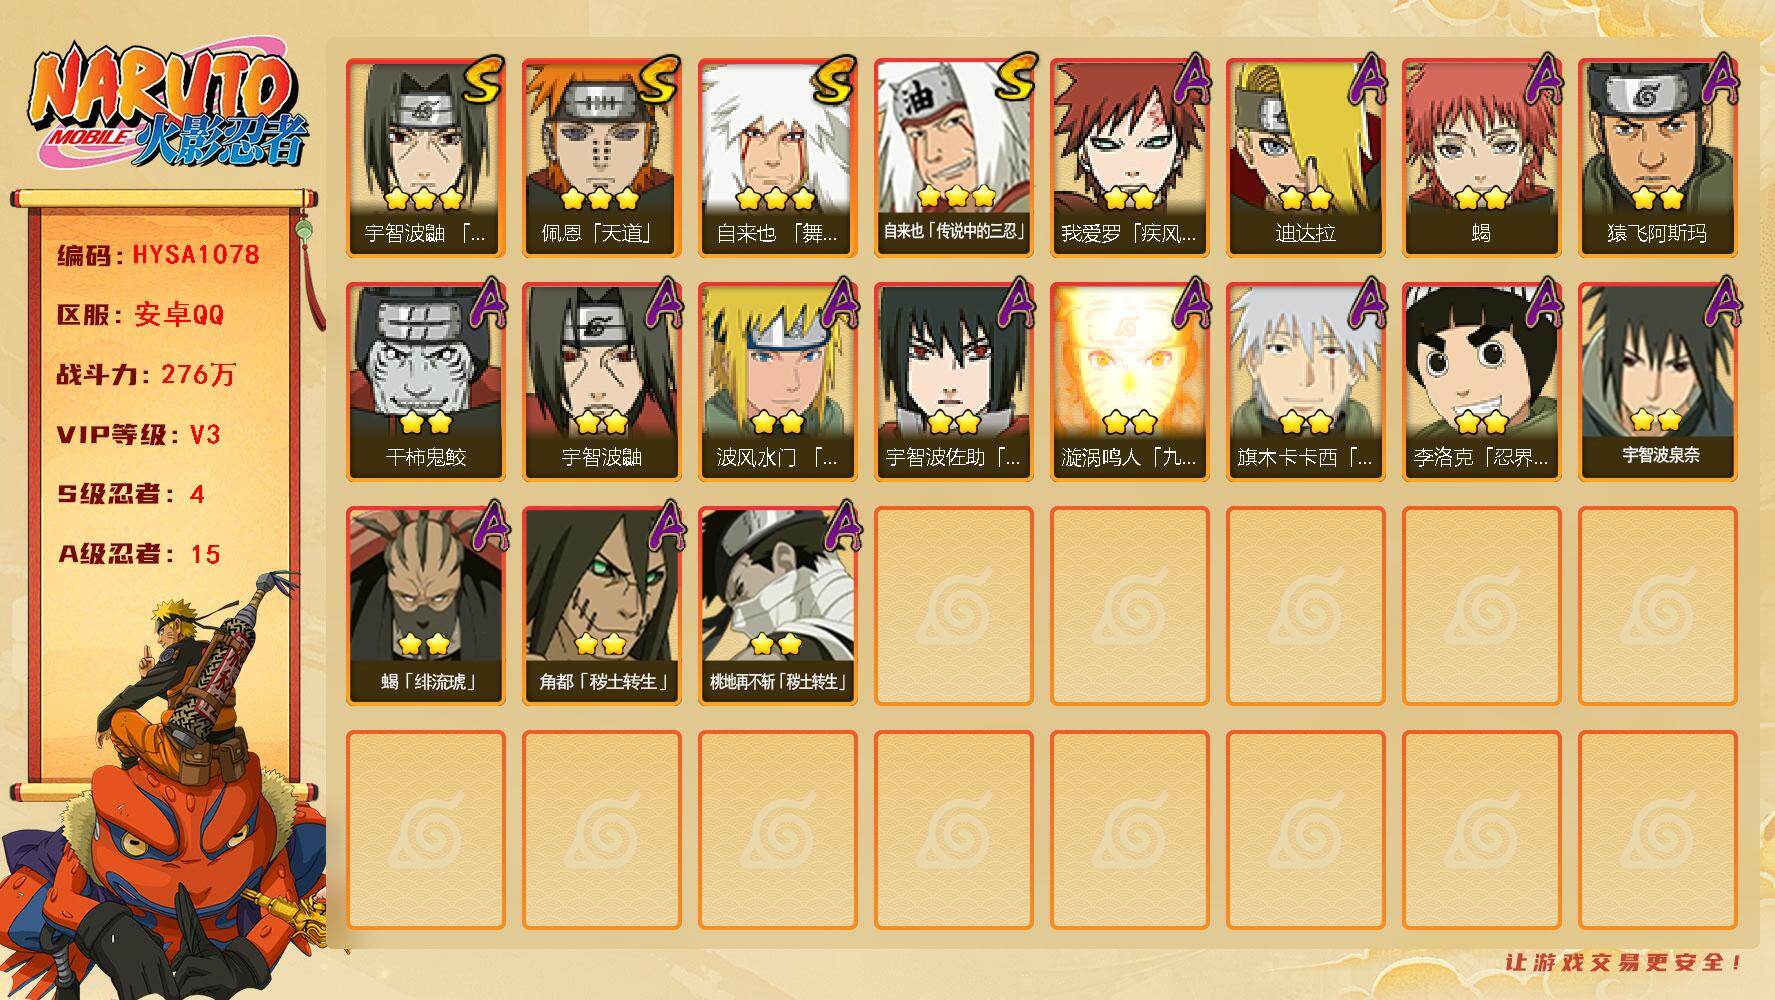Select the 猿飞阿斯玛 ninja card
Viewport: 1775px width, 1000px height.
[1657, 158]
